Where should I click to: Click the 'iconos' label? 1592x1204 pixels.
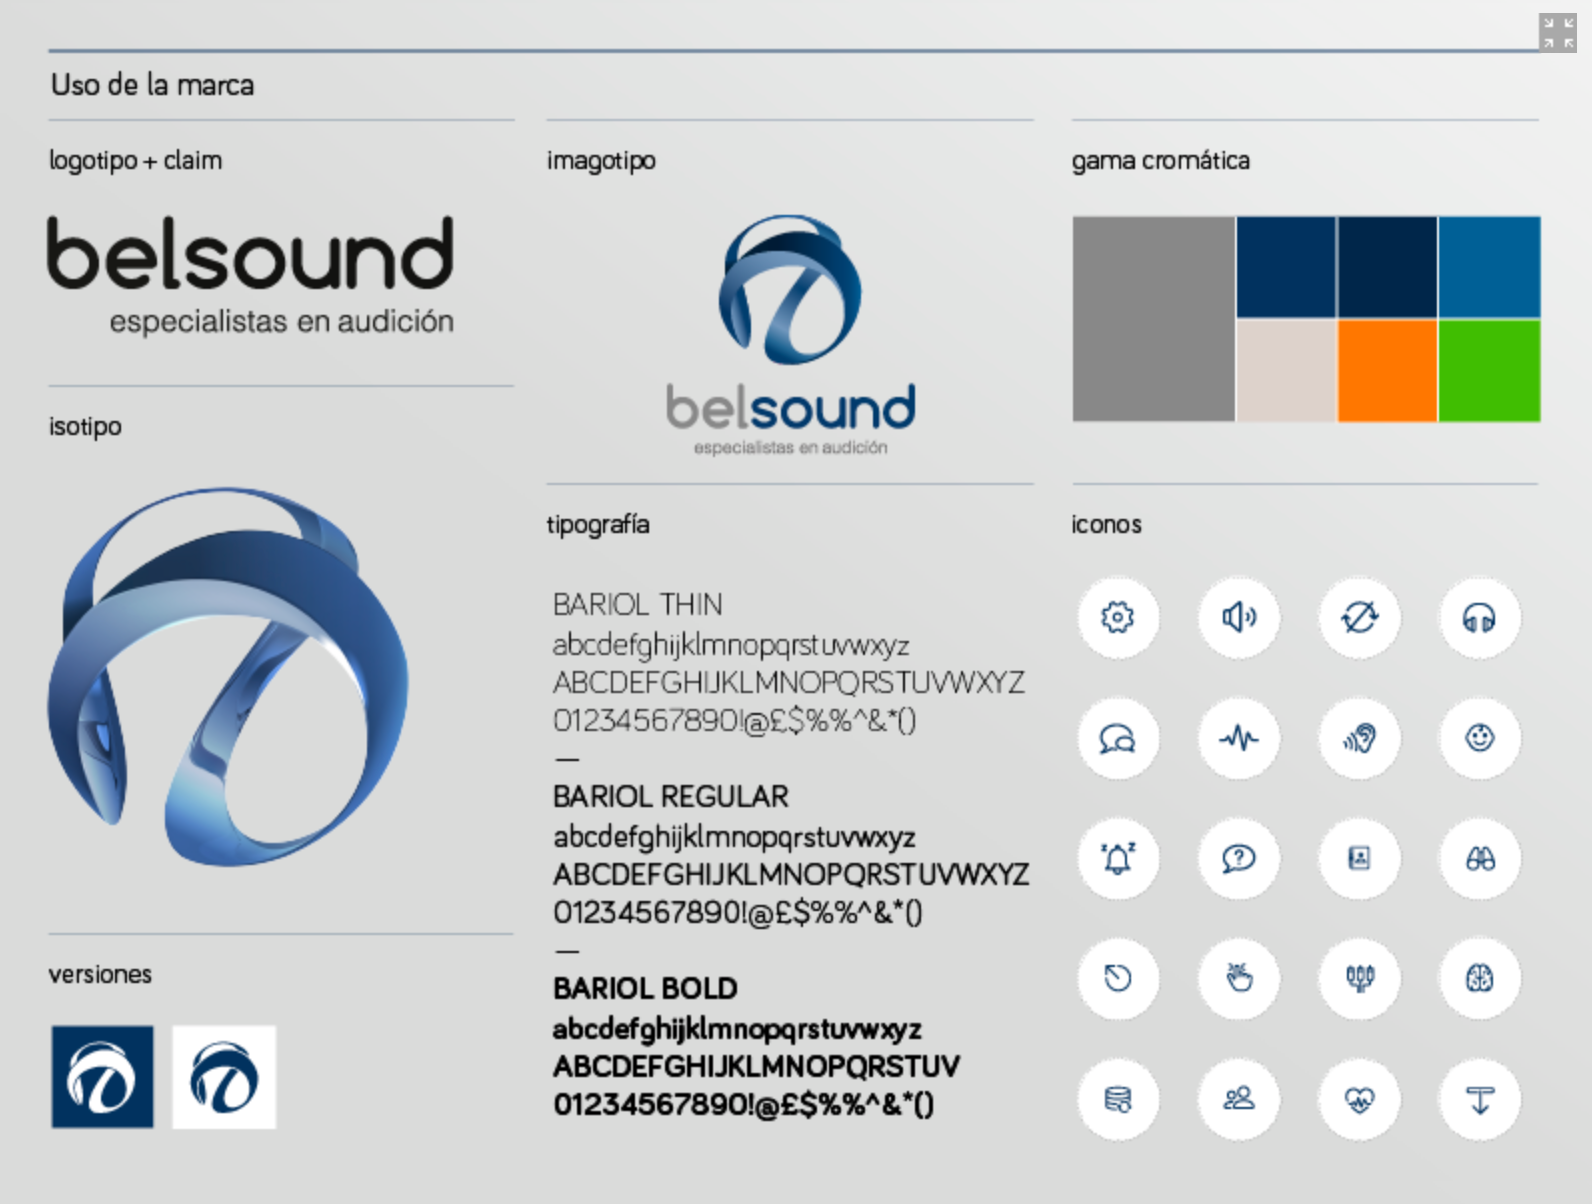tap(1106, 524)
